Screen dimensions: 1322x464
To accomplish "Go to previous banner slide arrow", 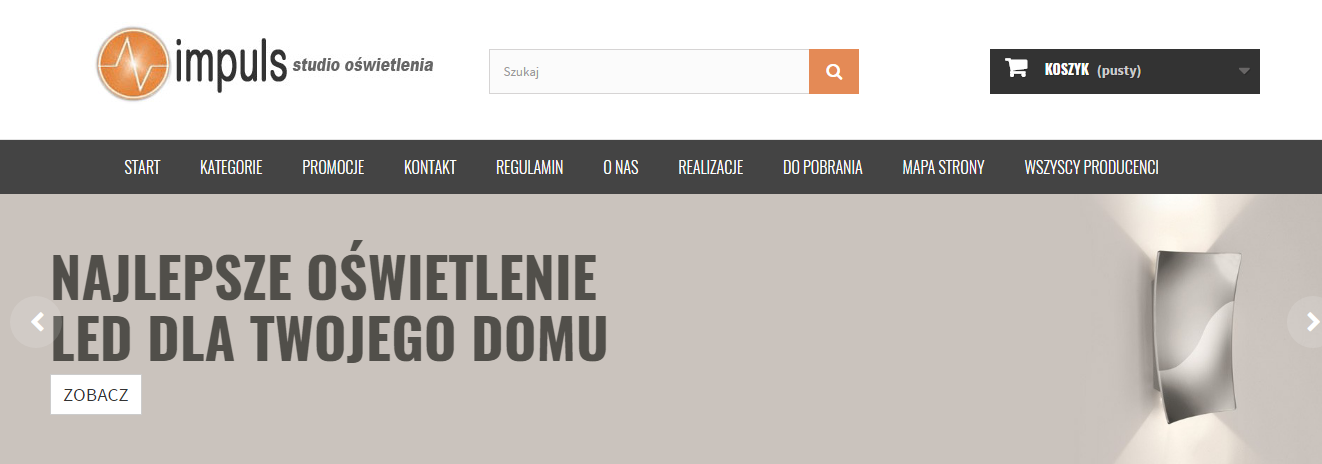I will pyautogui.click(x=37, y=322).
